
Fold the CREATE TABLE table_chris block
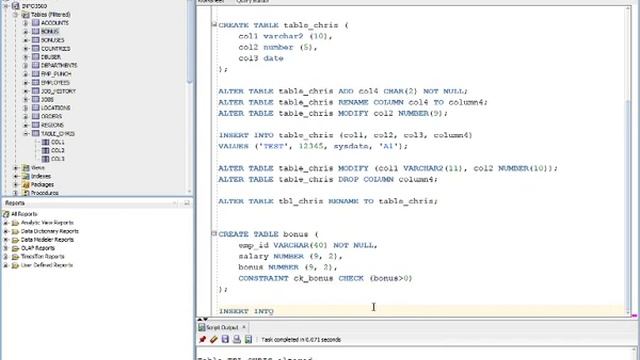click(x=214, y=24)
